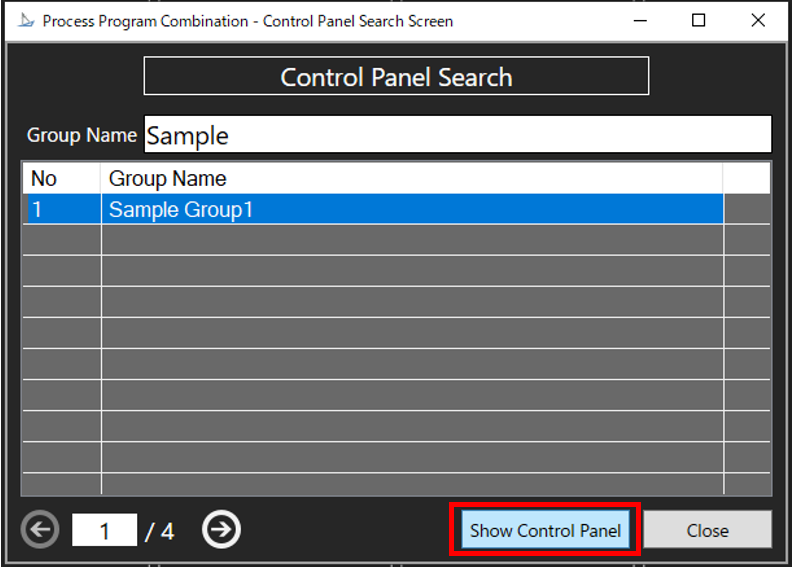Minimize the Control Panel Search window
793x567 pixels.
[x=639, y=21]
